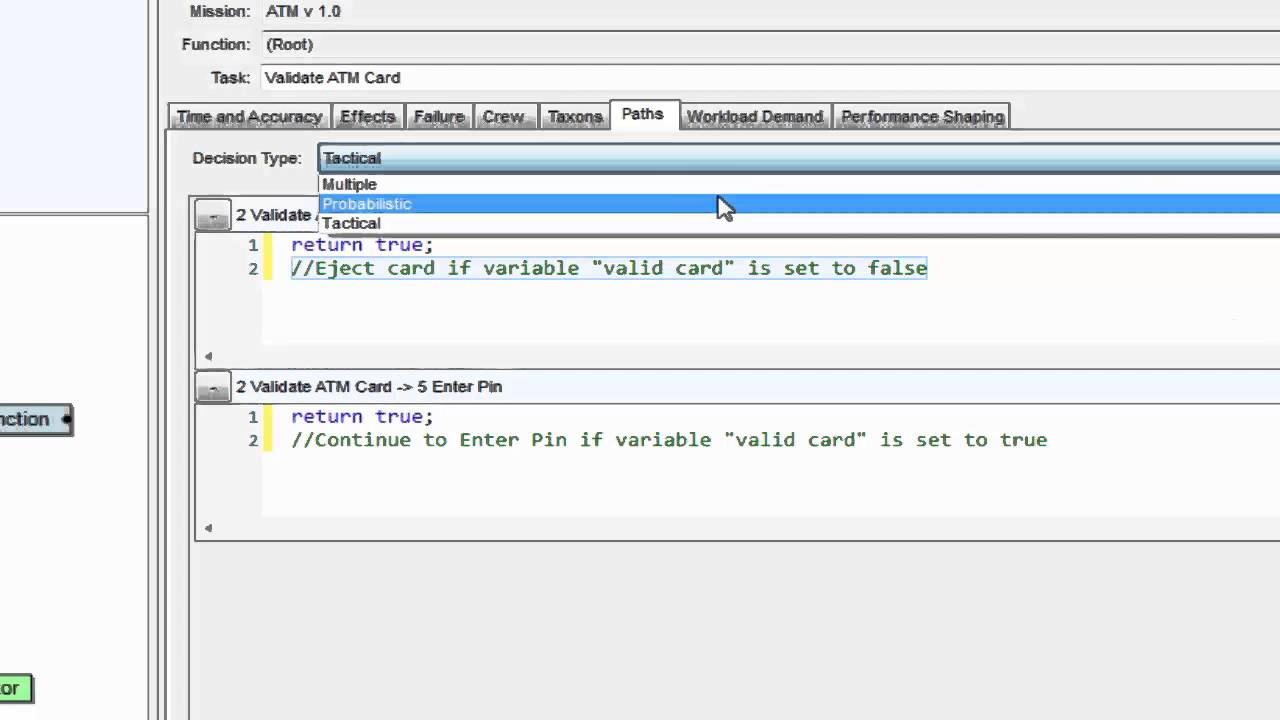
Task: Open the Failure tab
Action: (x=439, y=117)
